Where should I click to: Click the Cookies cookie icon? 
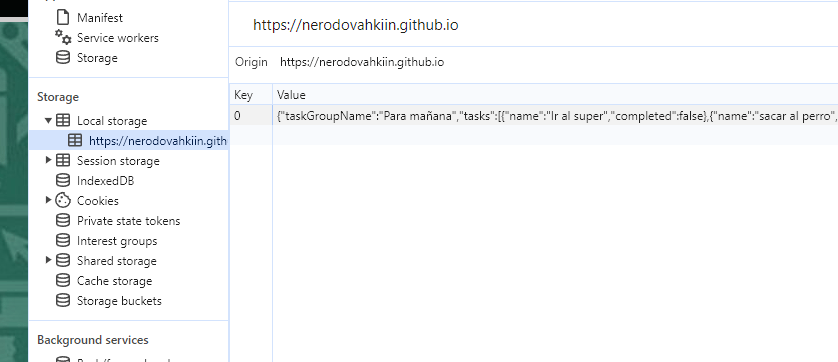tap(63, 201)
